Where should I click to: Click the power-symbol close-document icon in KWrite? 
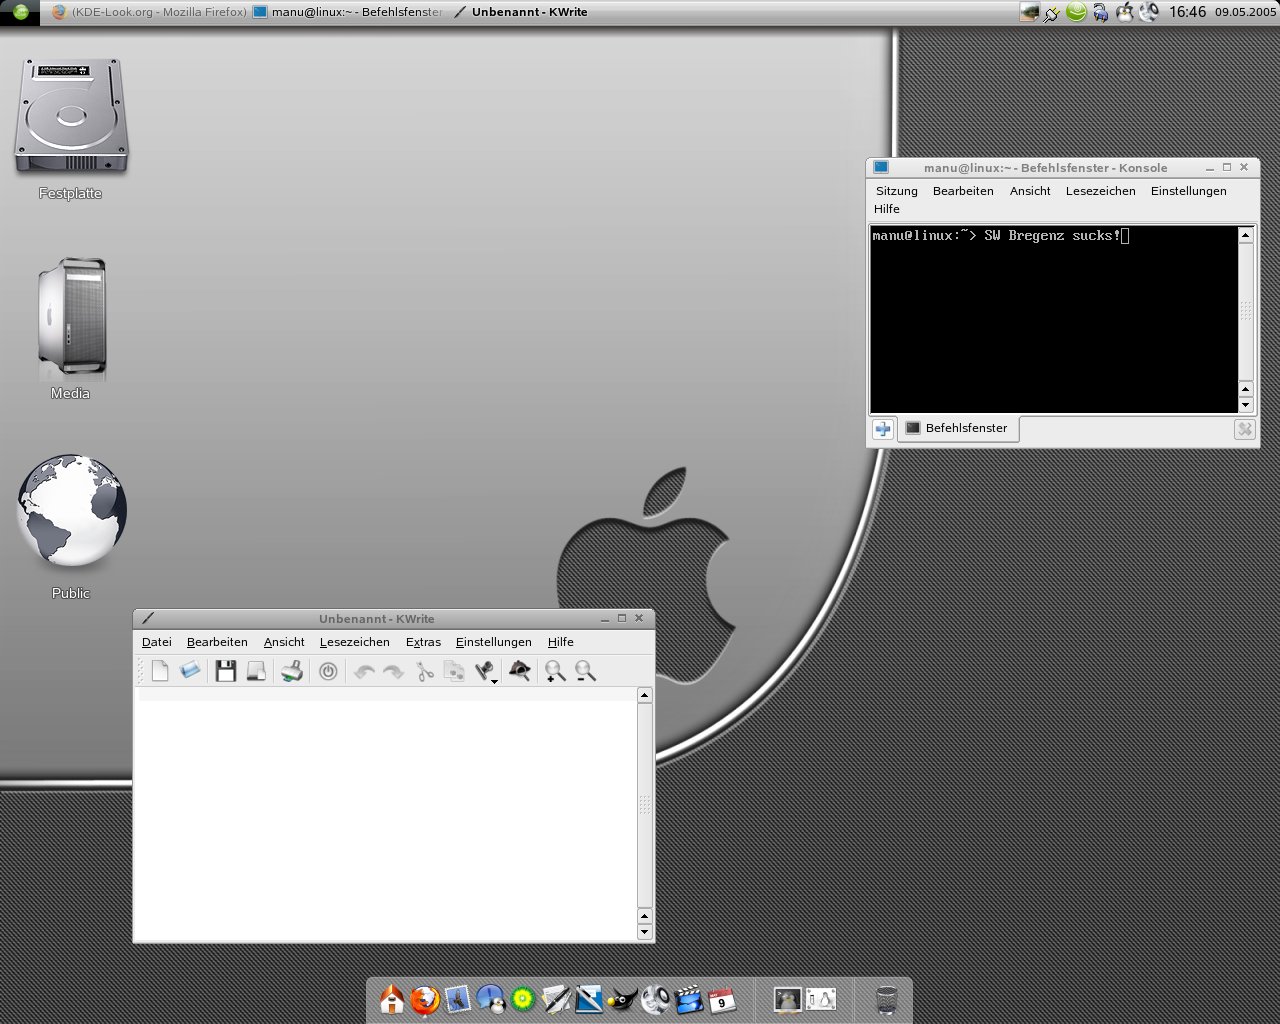(x=328, y=671)
